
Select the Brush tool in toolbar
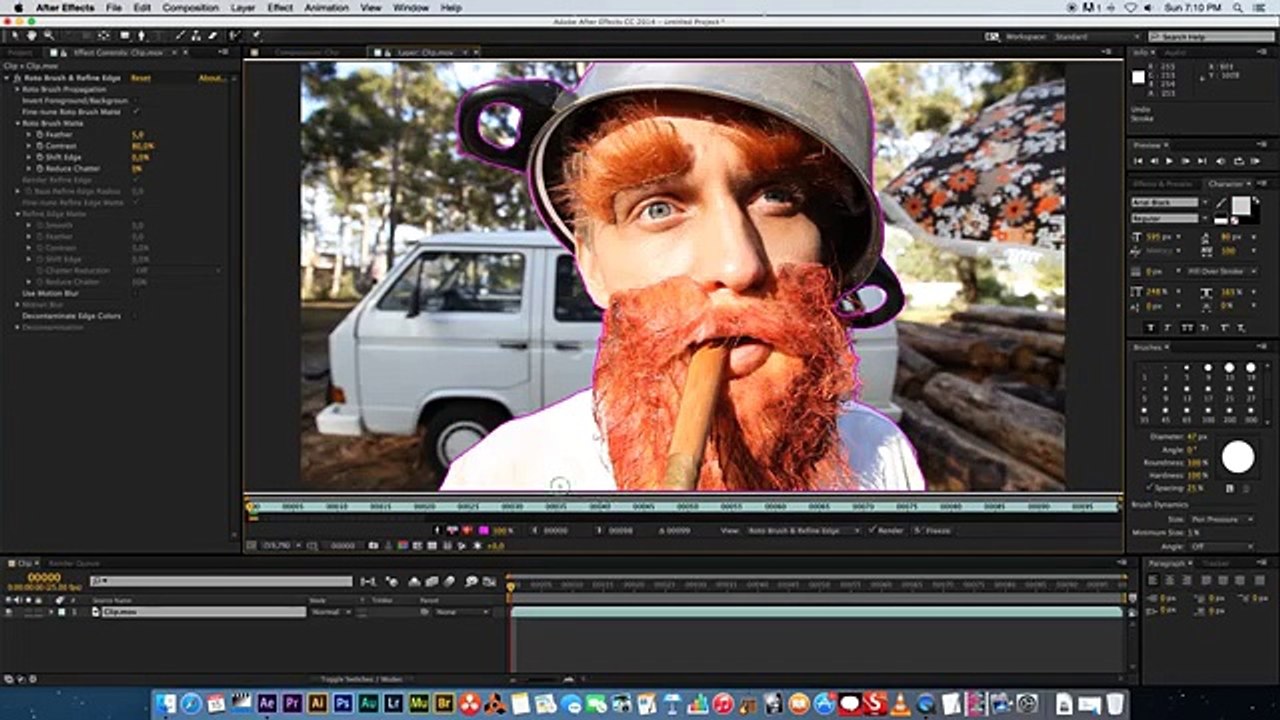click(180, 36)
